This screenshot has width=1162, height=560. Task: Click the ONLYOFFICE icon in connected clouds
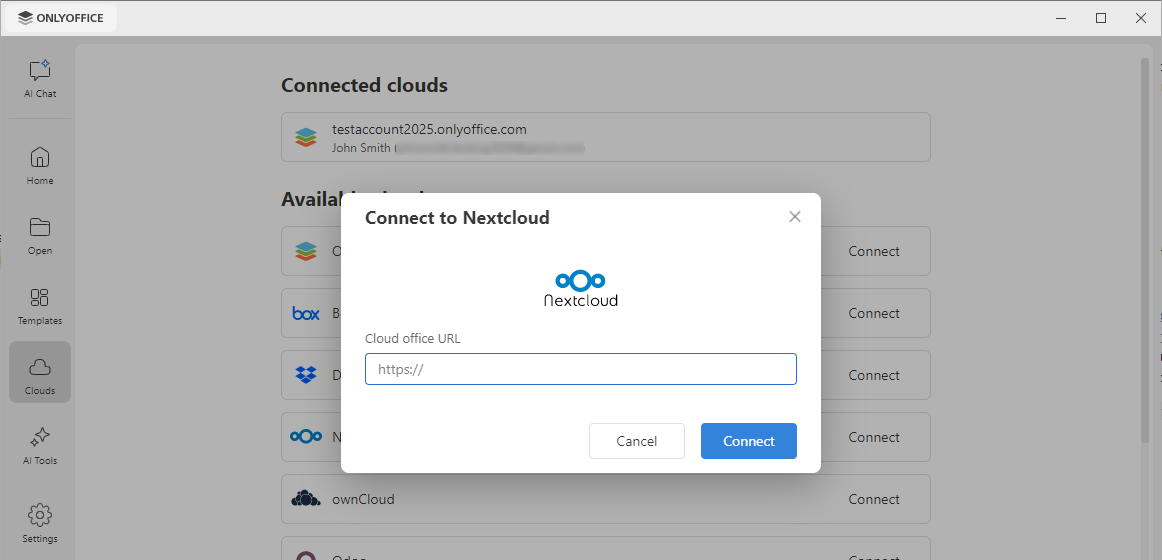(x=305, y=137)
